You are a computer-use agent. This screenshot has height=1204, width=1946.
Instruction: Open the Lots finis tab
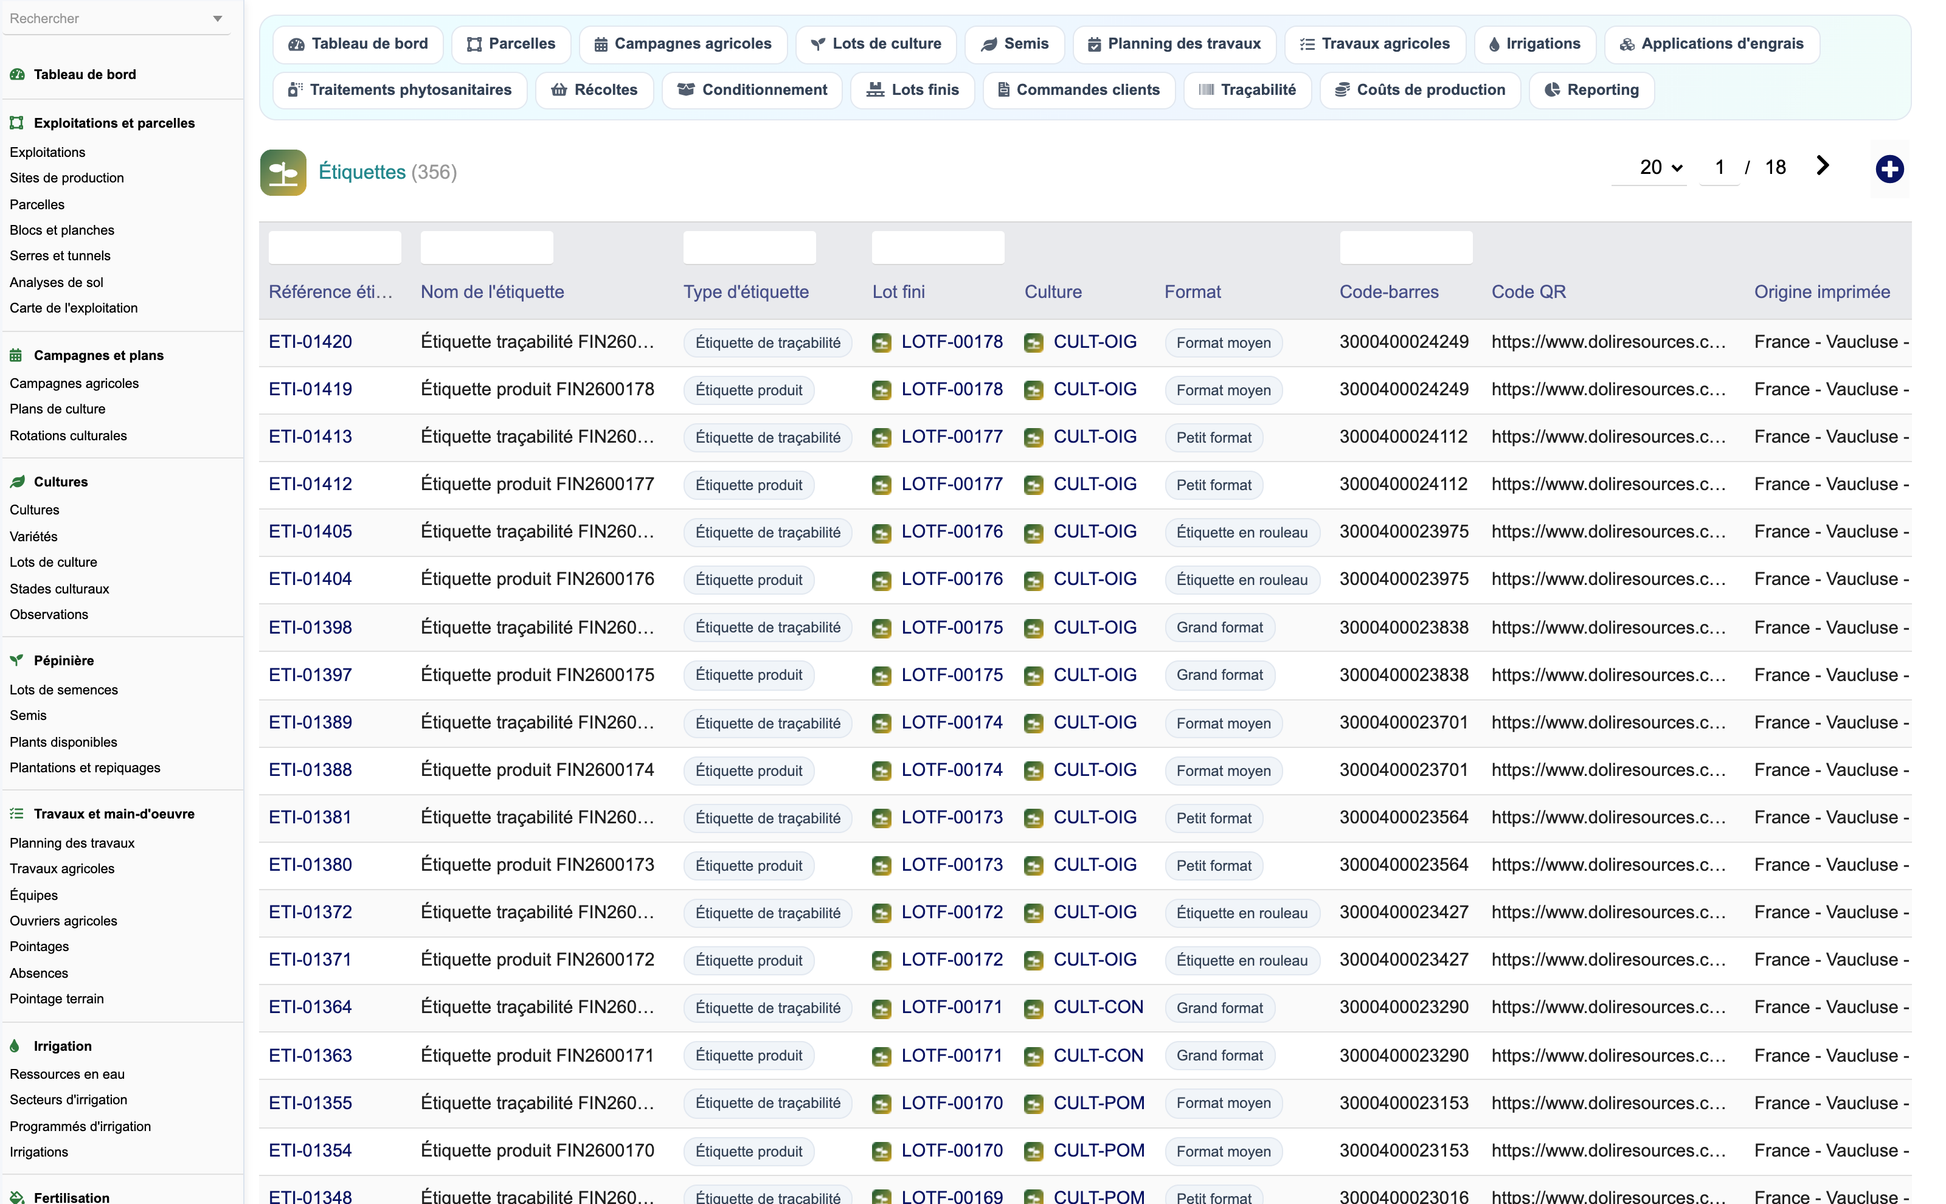tap(913, 90)
